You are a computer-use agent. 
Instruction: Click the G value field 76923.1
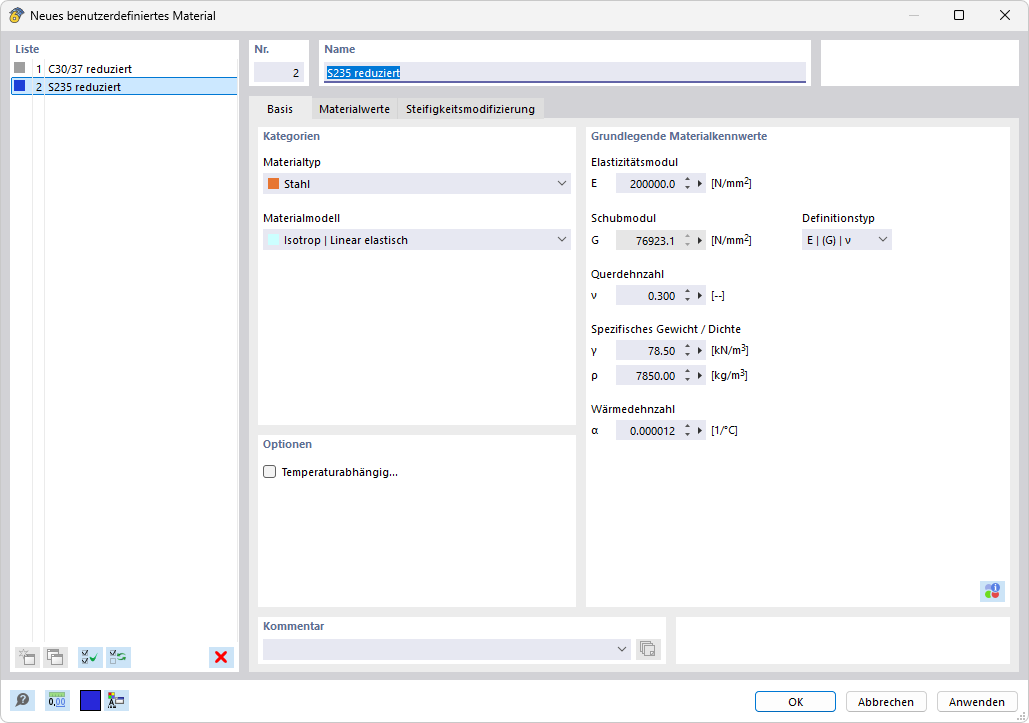pyautogui.click(x=648, y=240)
